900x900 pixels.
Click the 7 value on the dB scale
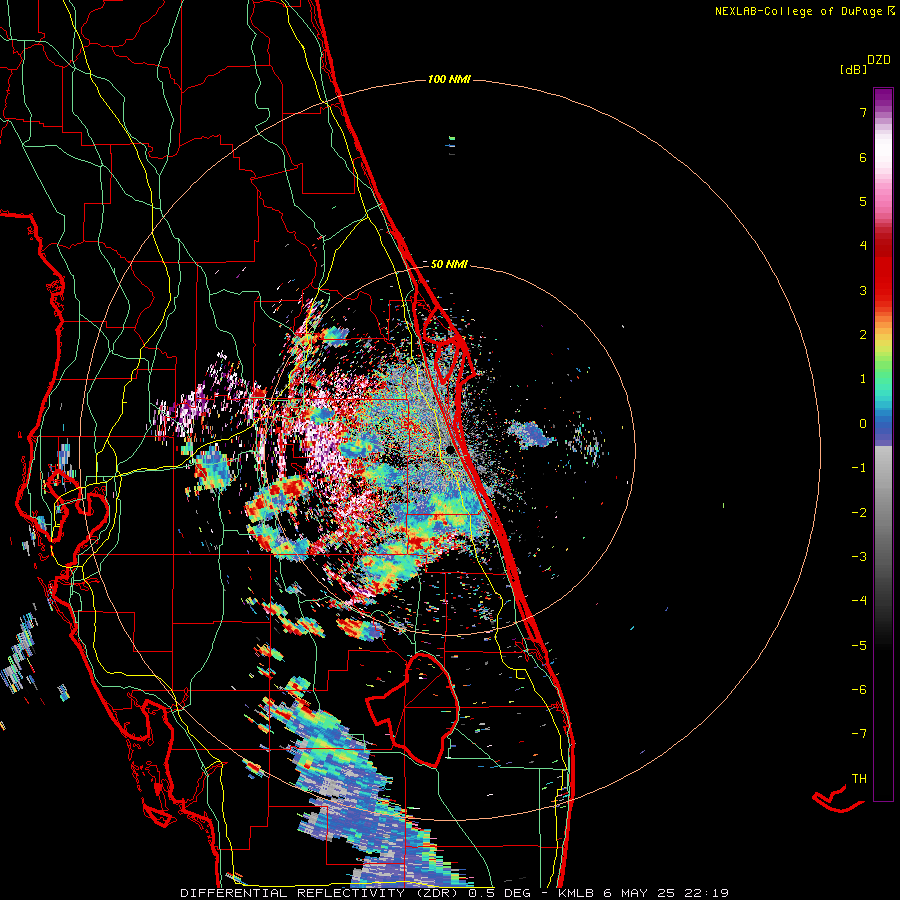pyautogui.click(x=863, y=112)
